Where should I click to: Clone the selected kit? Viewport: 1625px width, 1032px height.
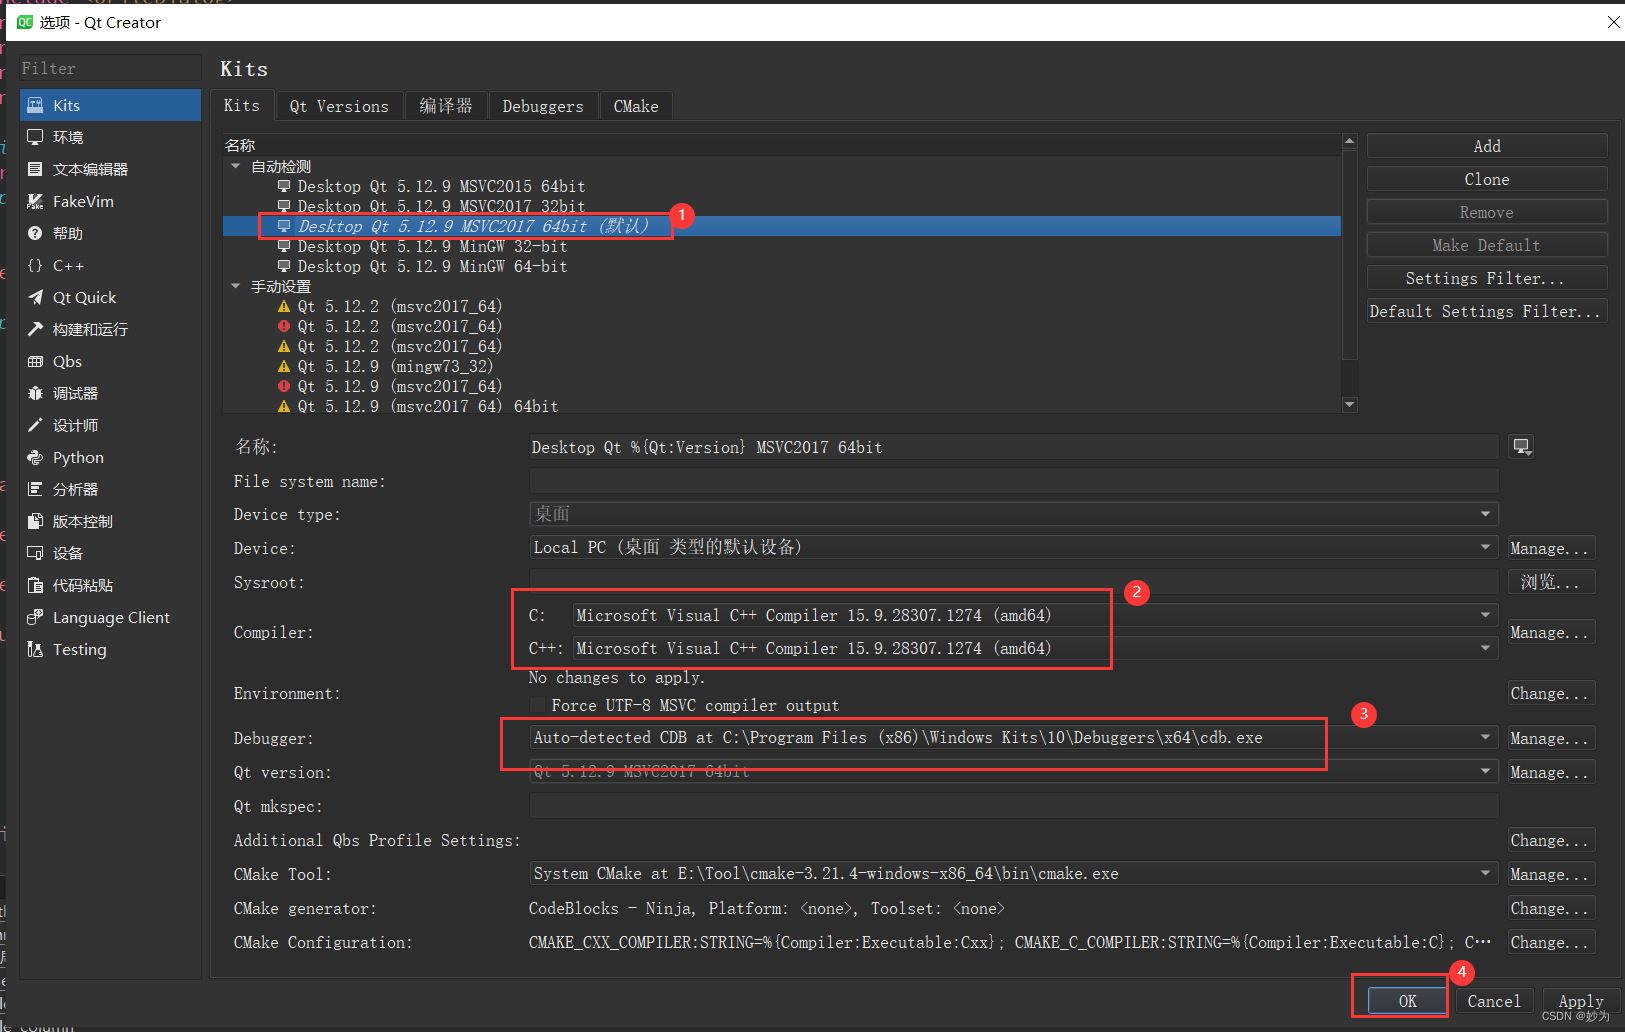click(x=1486, y=178)
